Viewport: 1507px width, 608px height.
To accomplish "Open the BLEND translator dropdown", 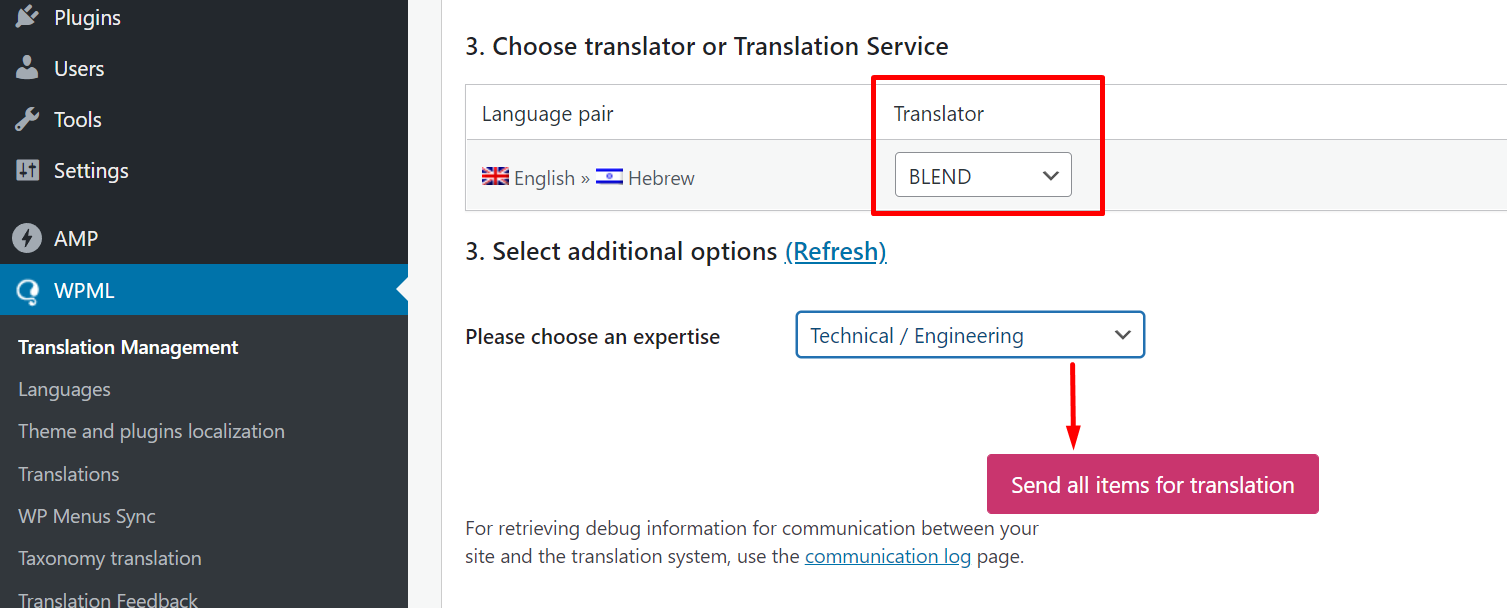I will [x=983, y=175].
